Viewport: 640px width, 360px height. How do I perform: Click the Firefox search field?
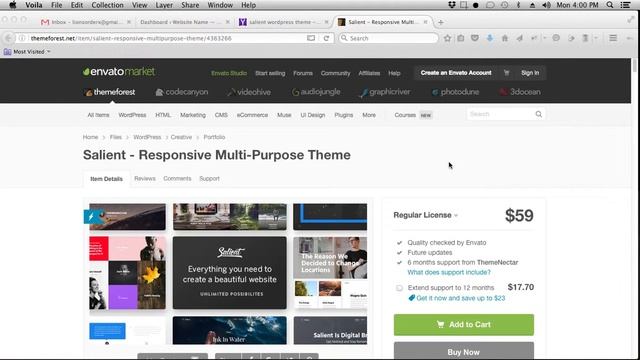point(389,38)
